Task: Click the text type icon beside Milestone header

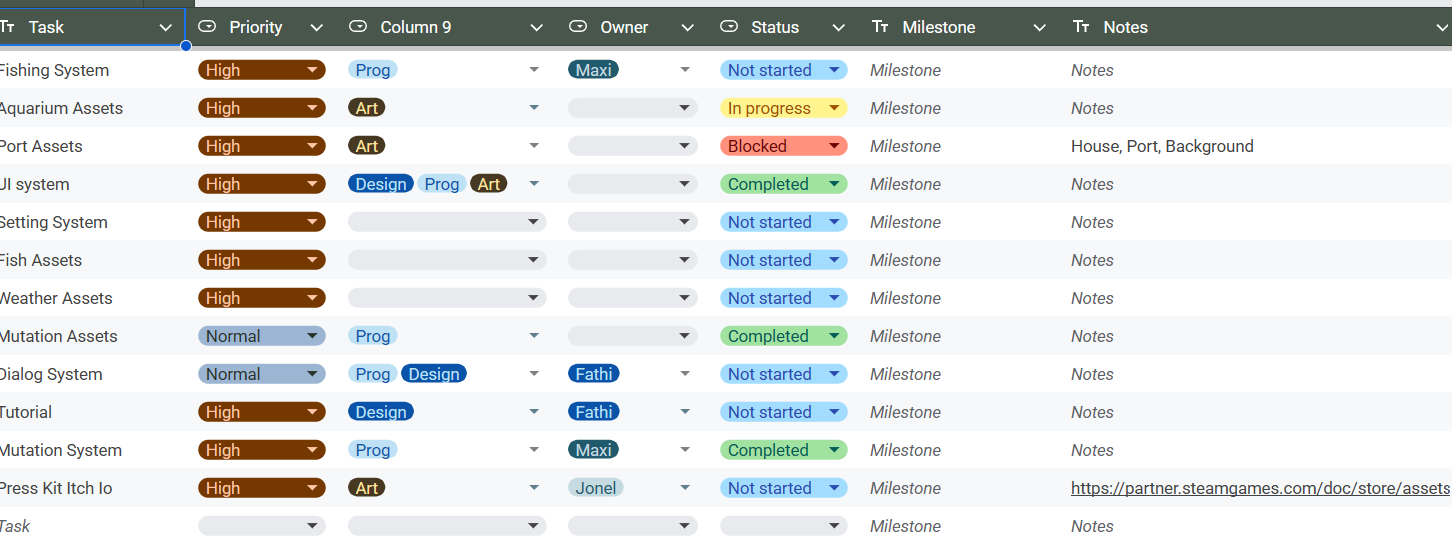Action: click(x=880, y=27)
